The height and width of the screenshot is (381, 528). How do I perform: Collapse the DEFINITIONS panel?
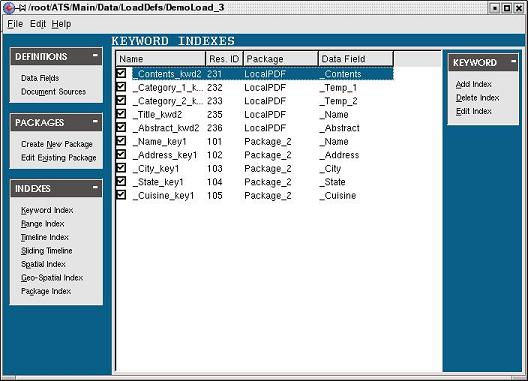tap(95, 55)
